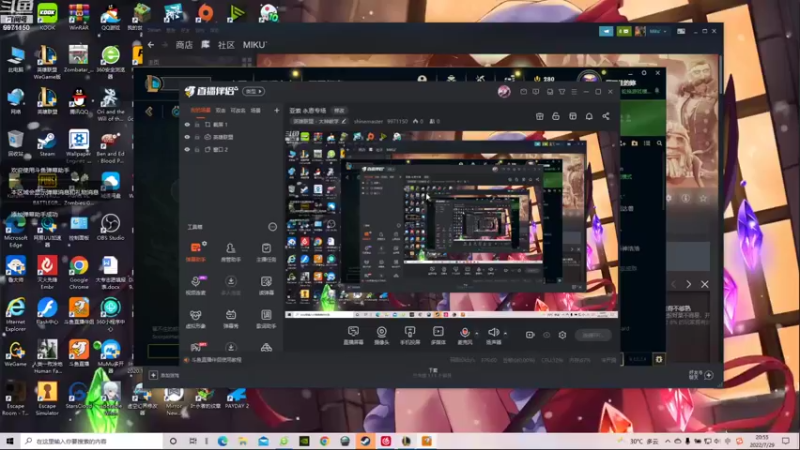800x450 pixels.
Task: Open the streamer tasks tool
Action: (266, 252)
